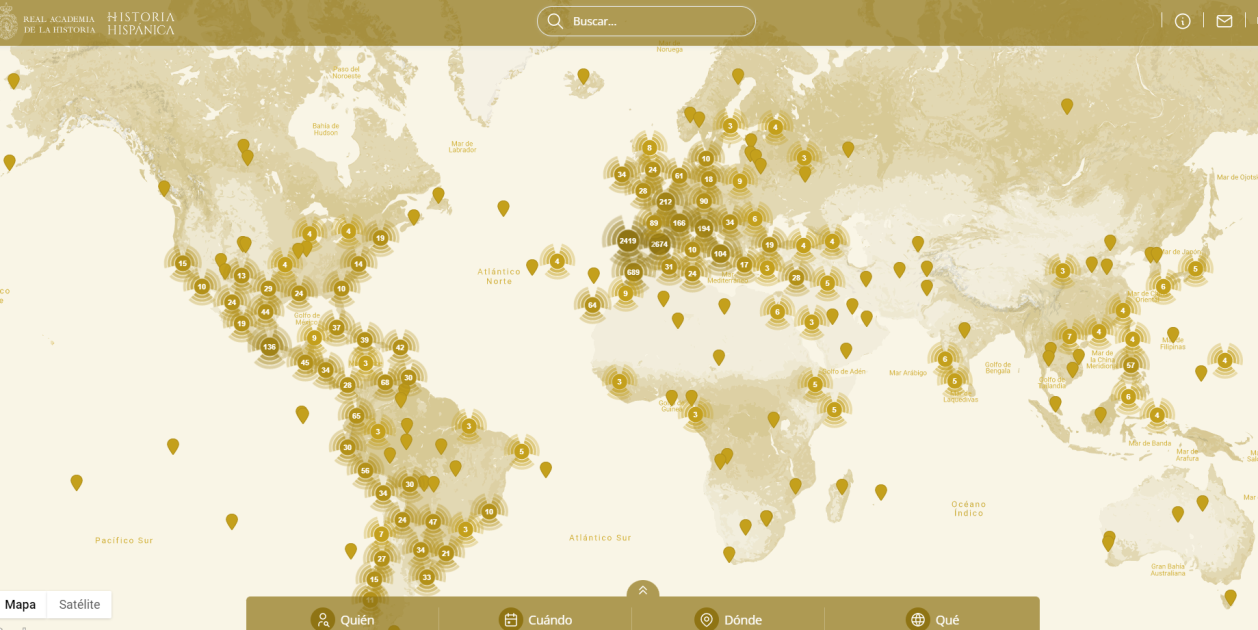Click the envelope contact icon
1258x630 pixels.
coord(1224,21)
